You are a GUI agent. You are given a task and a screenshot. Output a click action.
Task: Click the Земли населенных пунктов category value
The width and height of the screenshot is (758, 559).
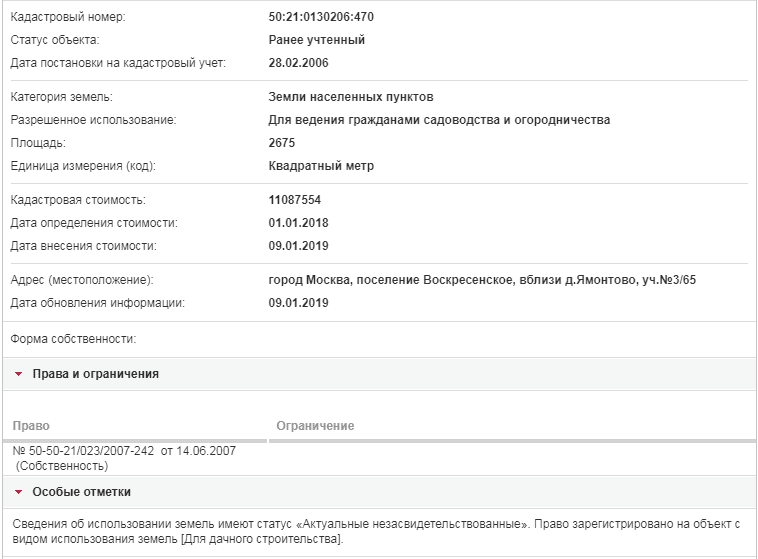pos(351,97)
